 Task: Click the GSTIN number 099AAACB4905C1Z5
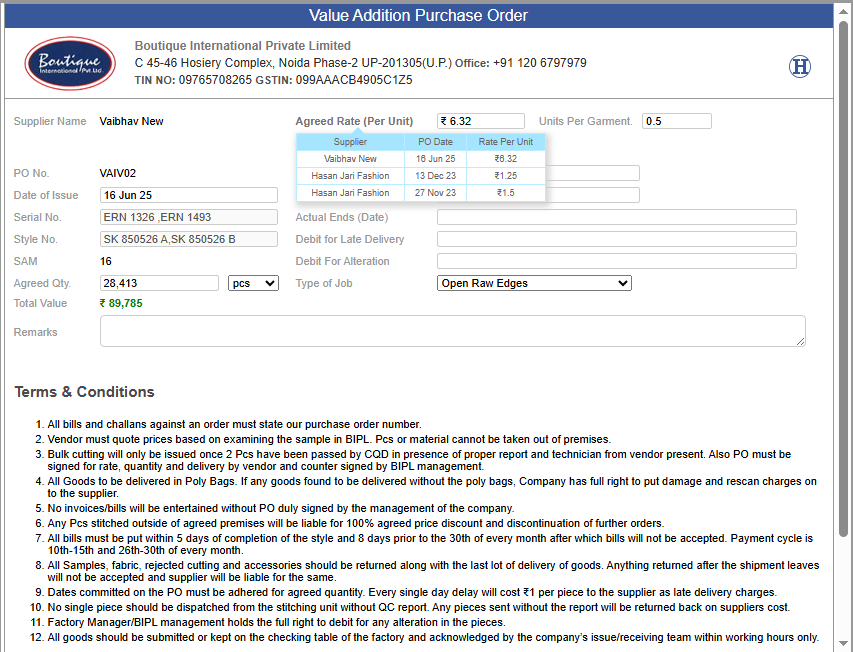[354, 80]
